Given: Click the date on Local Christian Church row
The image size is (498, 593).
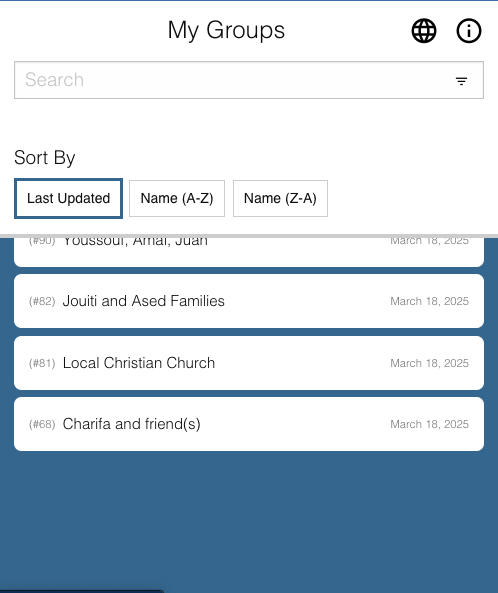Looking at the screenshot, I should [429, 363].
